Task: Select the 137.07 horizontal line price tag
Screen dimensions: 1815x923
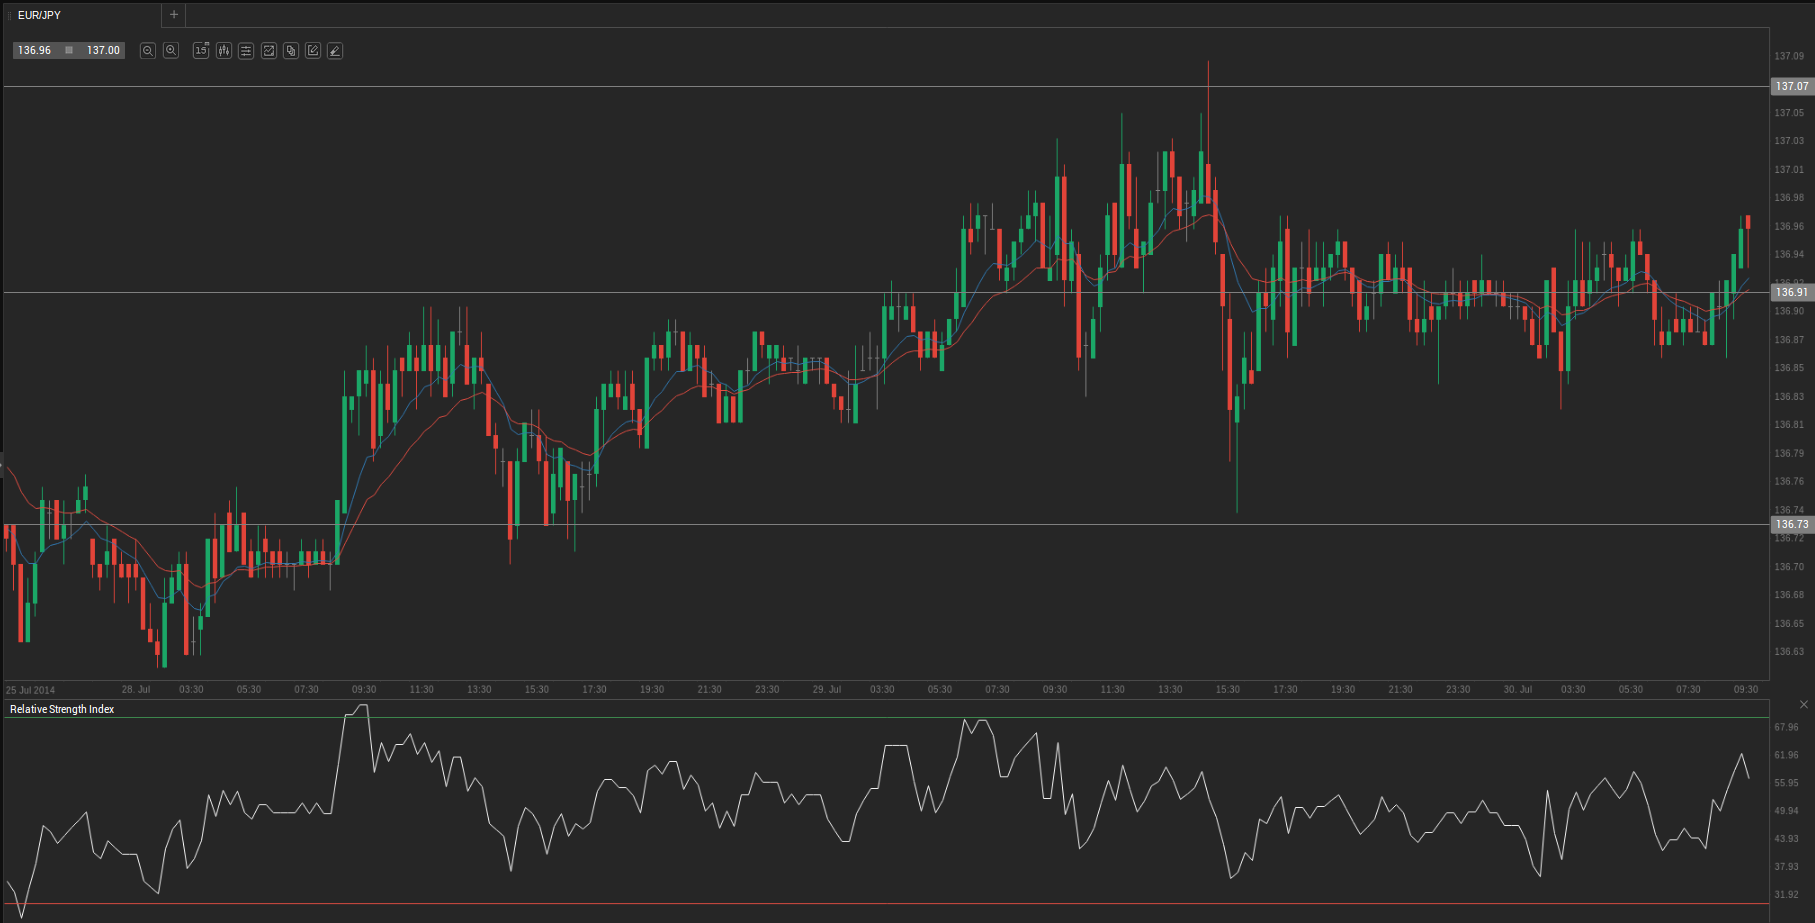Action: [1791, 87]
